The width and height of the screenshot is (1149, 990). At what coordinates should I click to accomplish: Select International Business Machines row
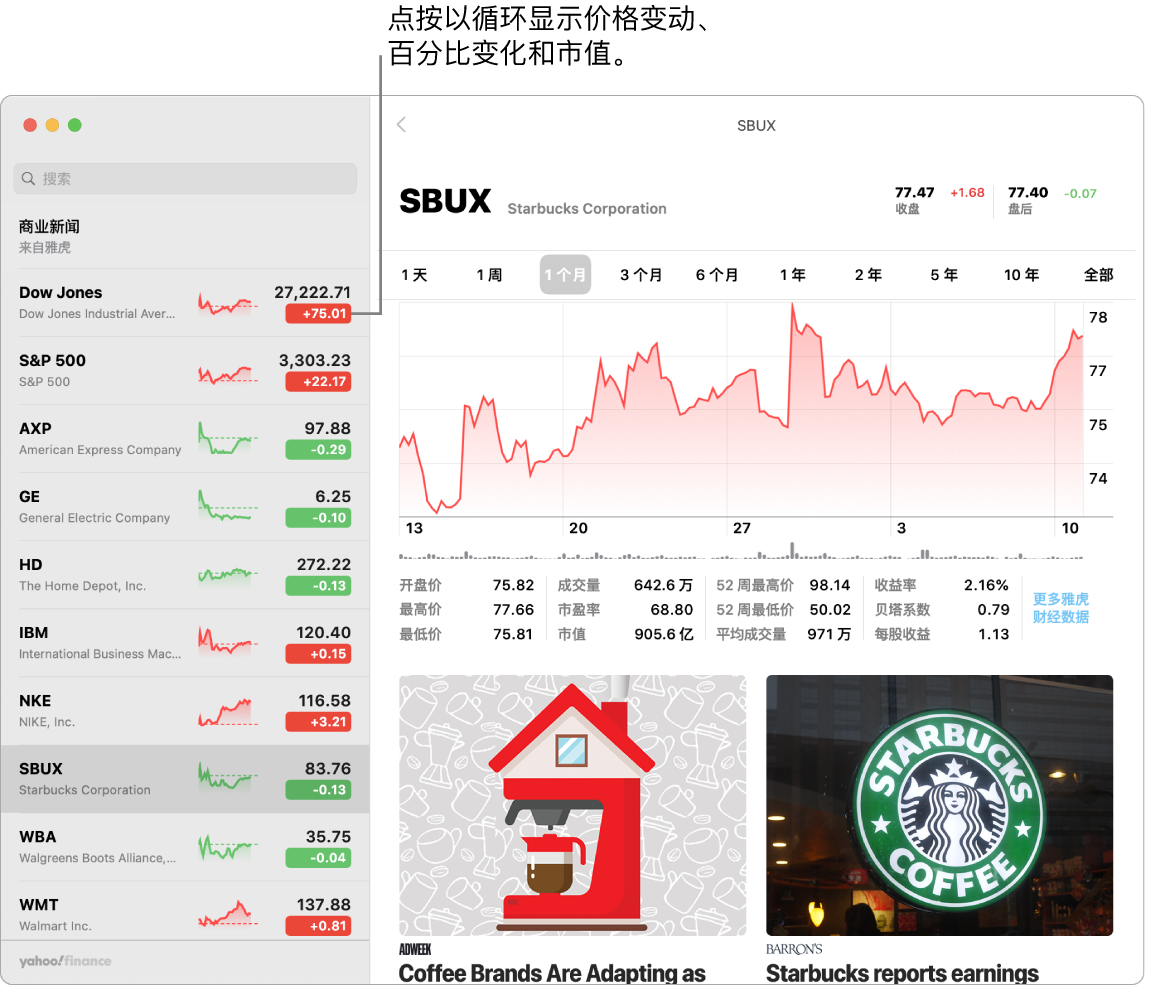point(185,643)
